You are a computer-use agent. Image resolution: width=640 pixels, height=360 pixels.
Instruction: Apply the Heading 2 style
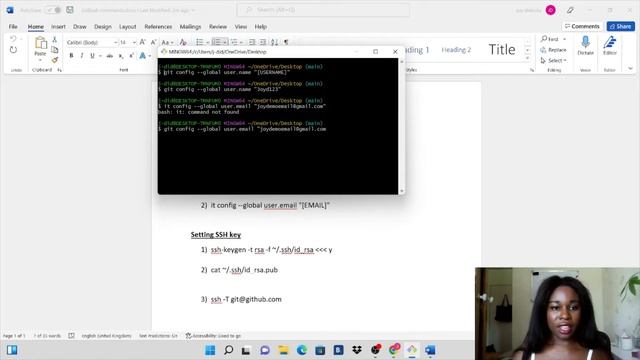(456, 50)
